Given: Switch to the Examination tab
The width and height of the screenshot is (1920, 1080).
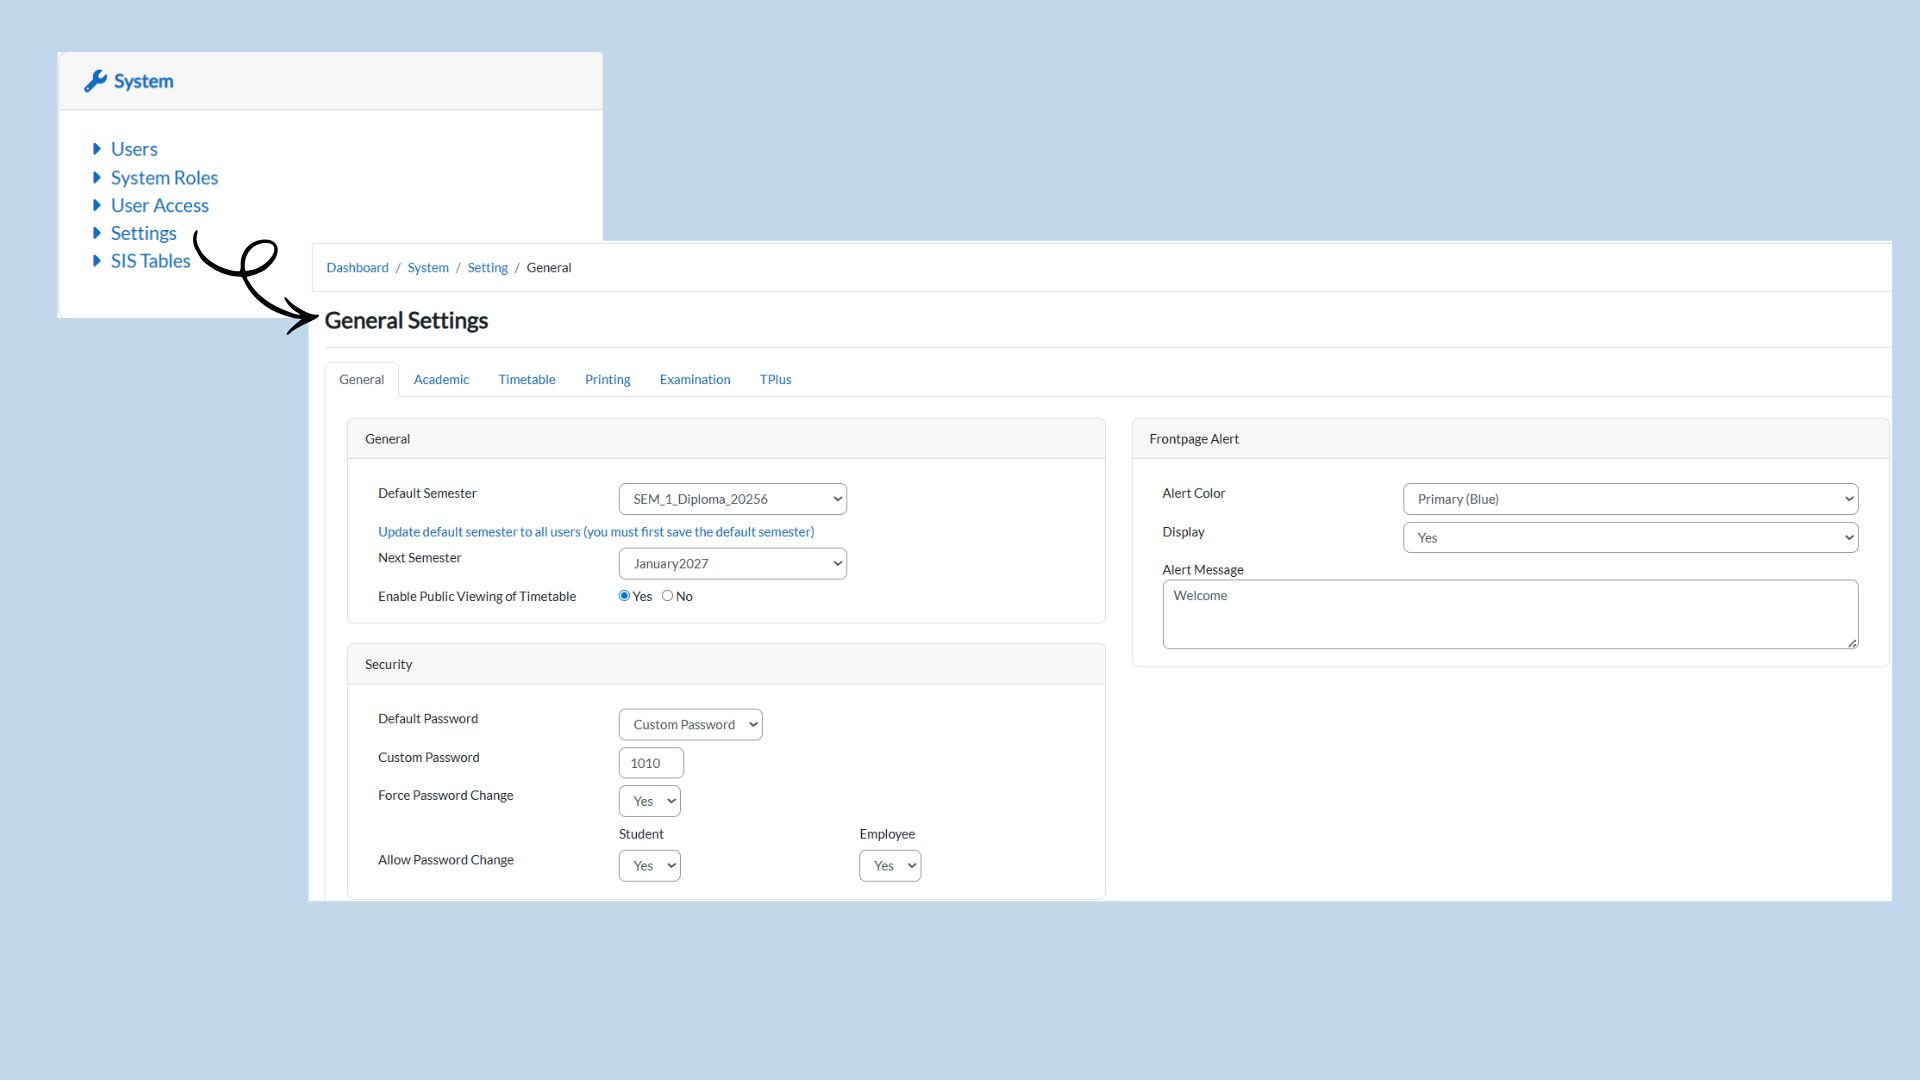Looking at the screenshot, I should pyautogui.click(x=694, y=380).
